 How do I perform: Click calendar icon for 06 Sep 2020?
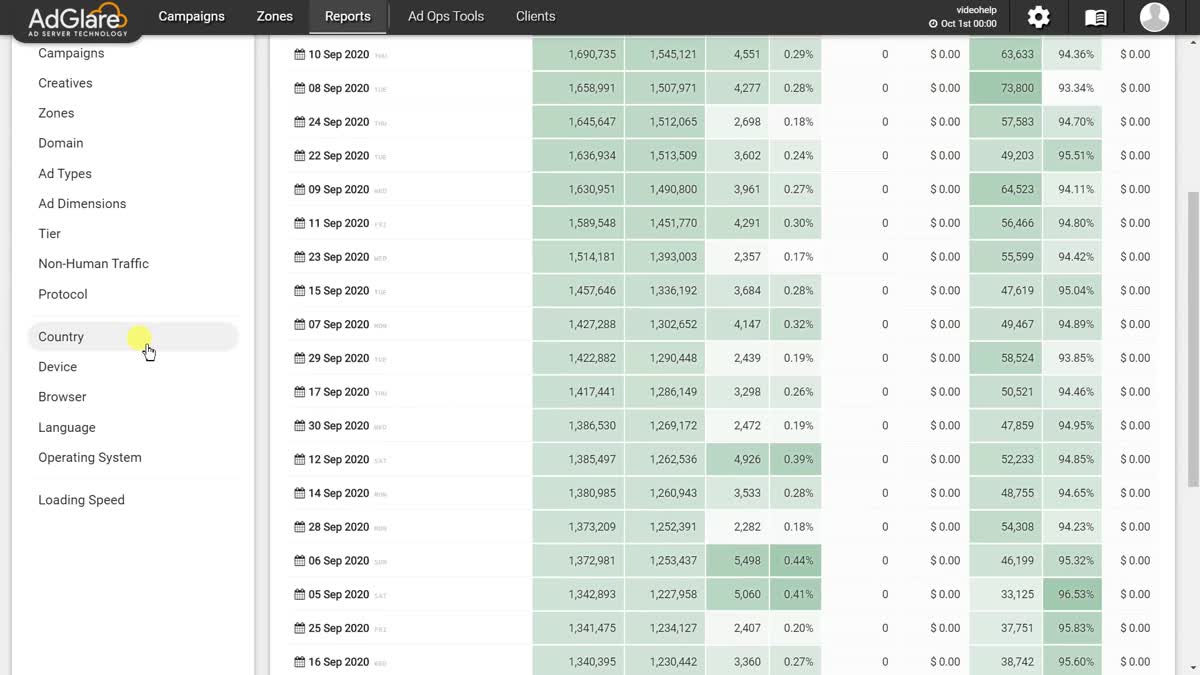[300, 561]
